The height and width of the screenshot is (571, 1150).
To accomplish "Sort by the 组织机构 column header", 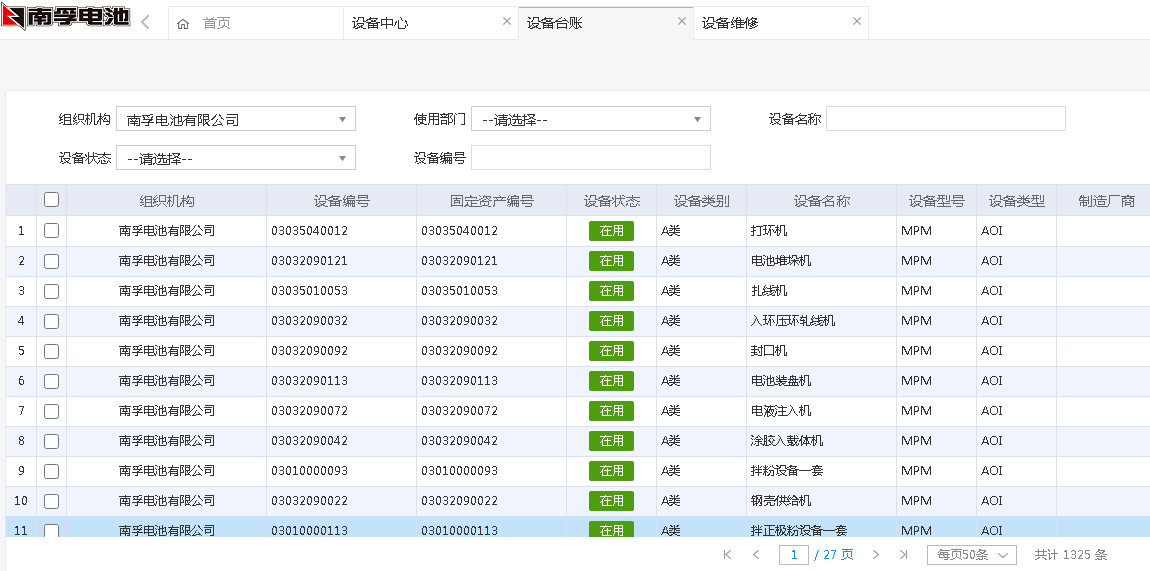I will [x=166, y=201].
